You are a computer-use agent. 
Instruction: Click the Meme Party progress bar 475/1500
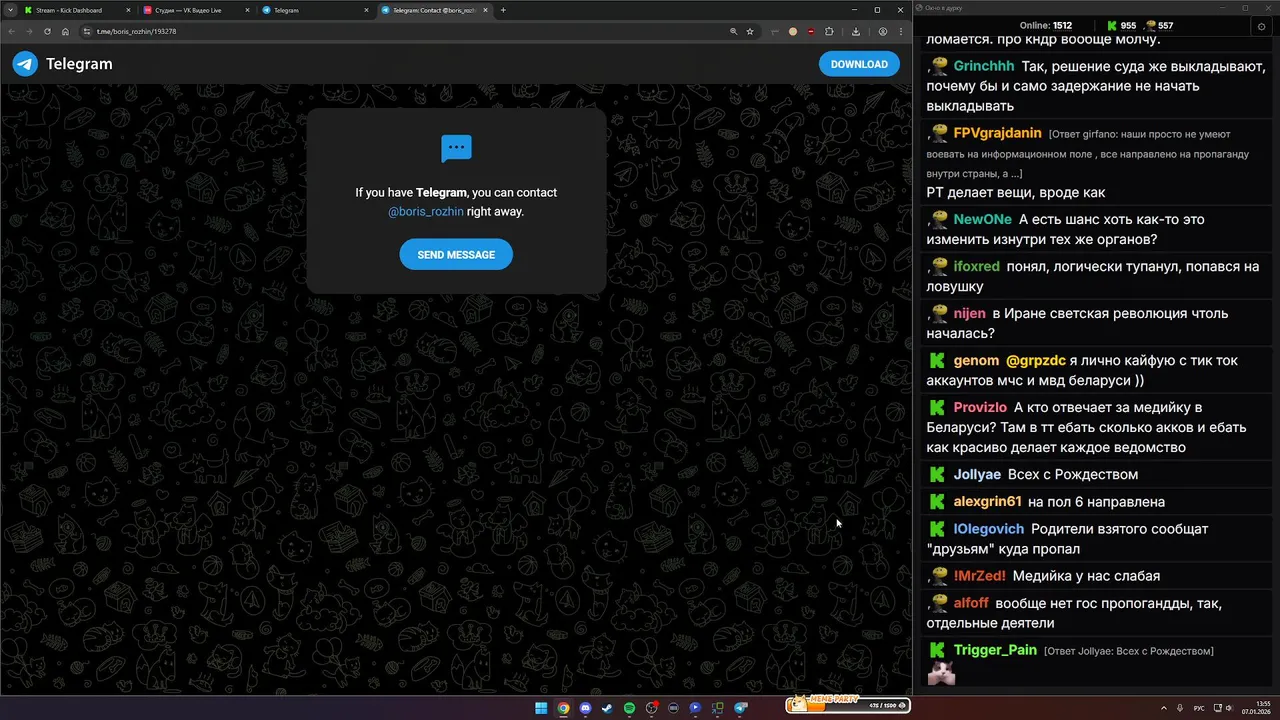click(x=847, y=705)
